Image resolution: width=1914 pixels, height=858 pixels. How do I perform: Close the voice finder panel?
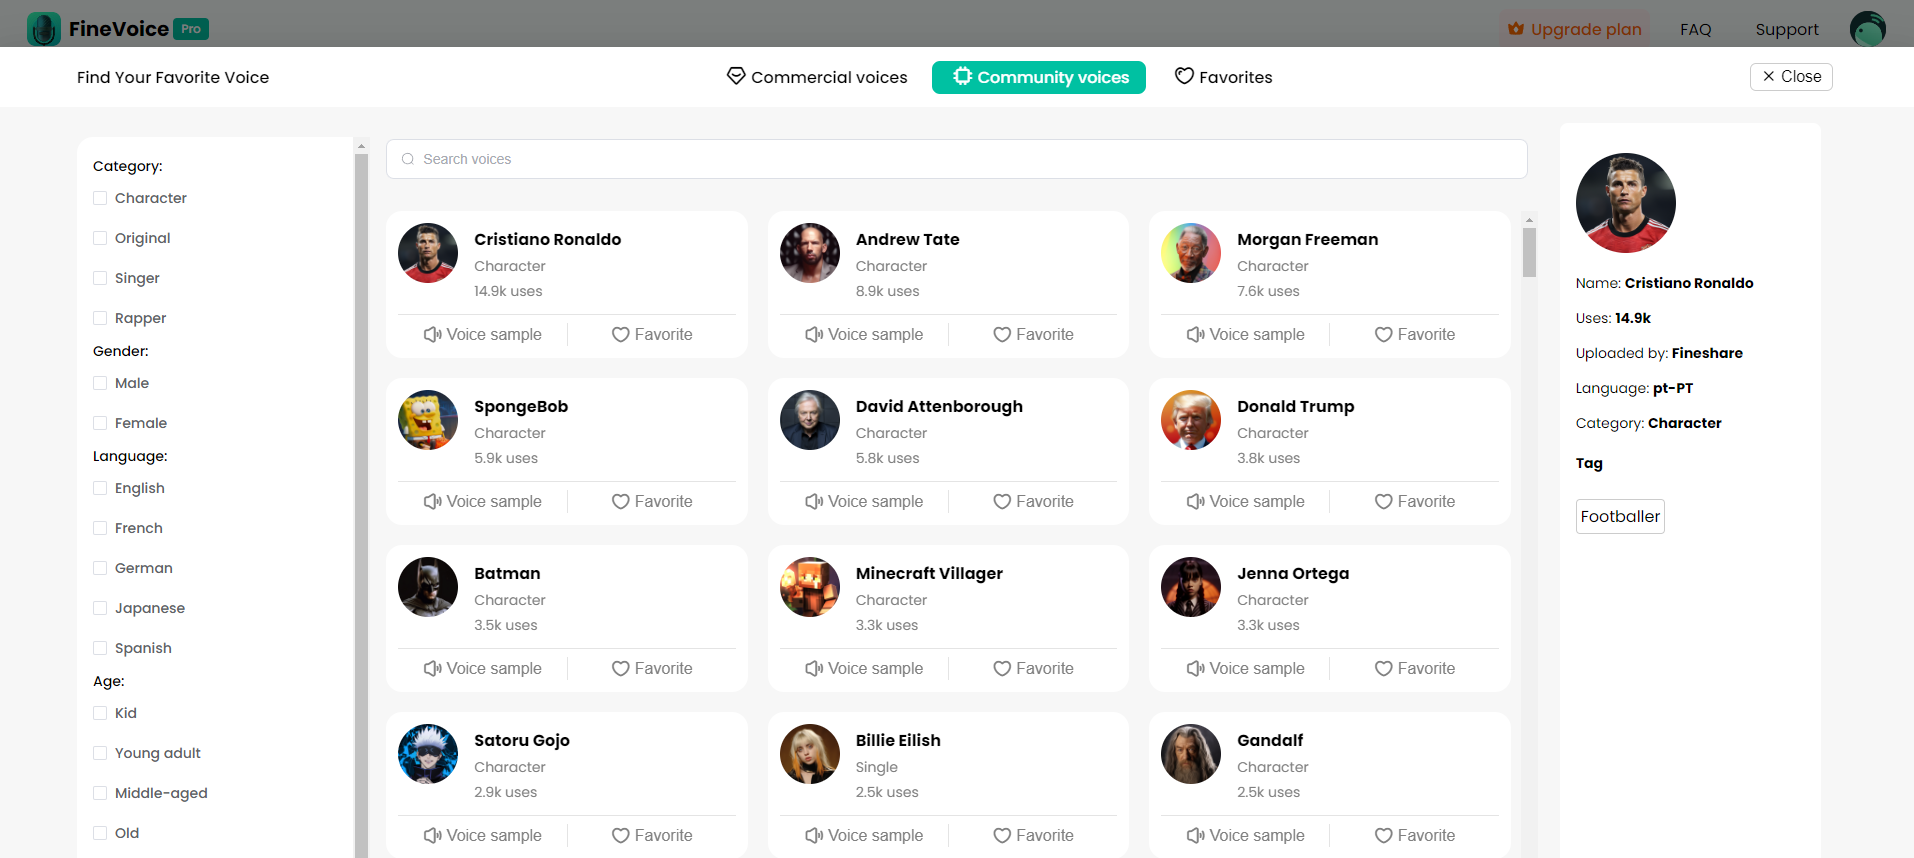tap(1791, 76)
